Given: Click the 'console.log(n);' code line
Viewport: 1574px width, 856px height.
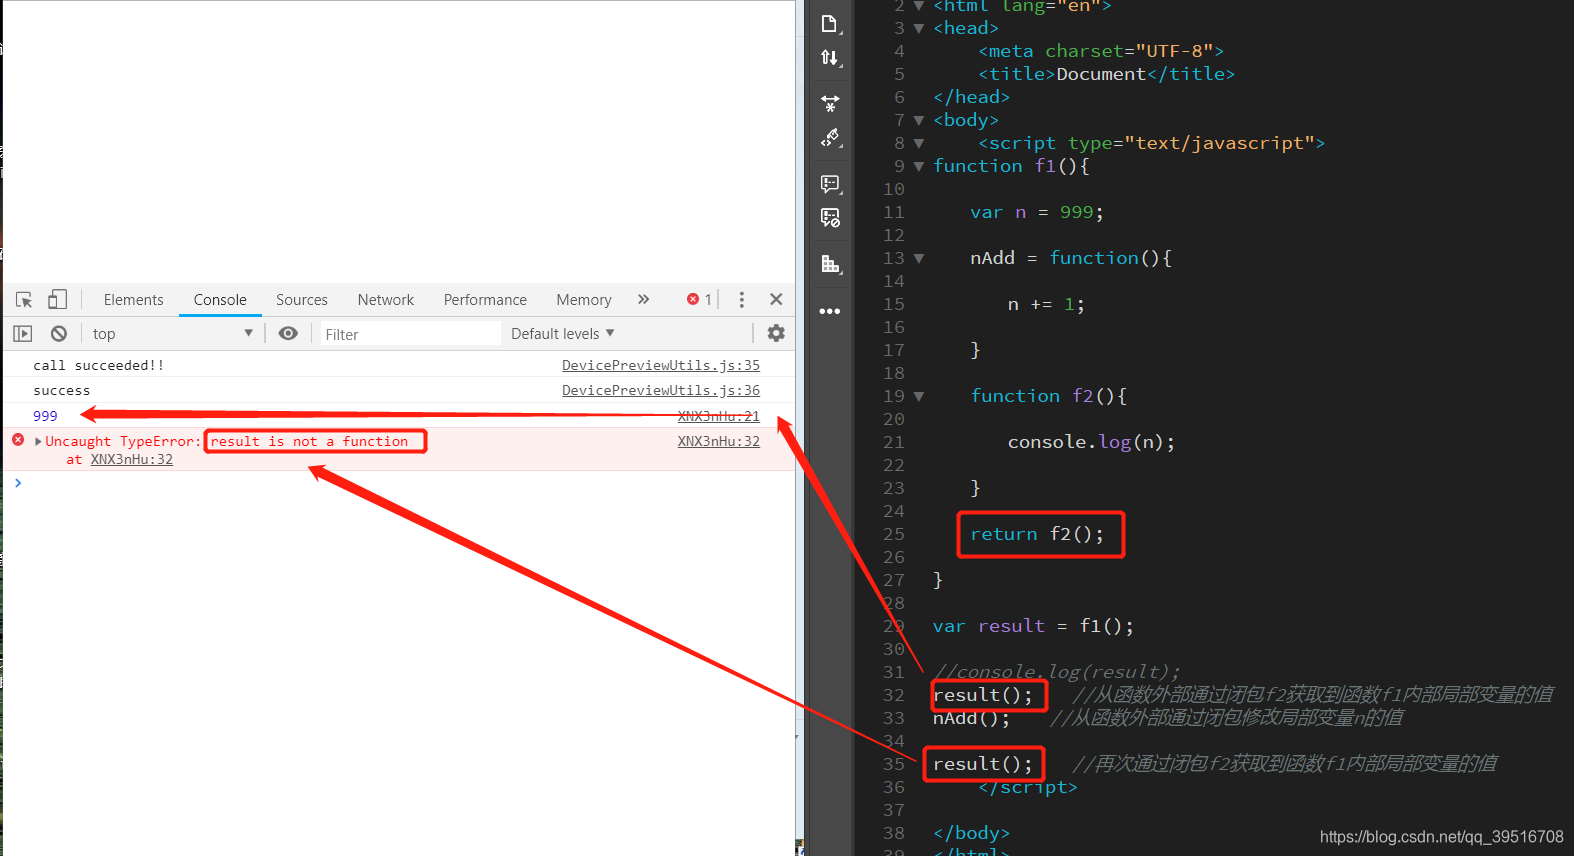Looking at the screenshot, I should click(1091, 442).
